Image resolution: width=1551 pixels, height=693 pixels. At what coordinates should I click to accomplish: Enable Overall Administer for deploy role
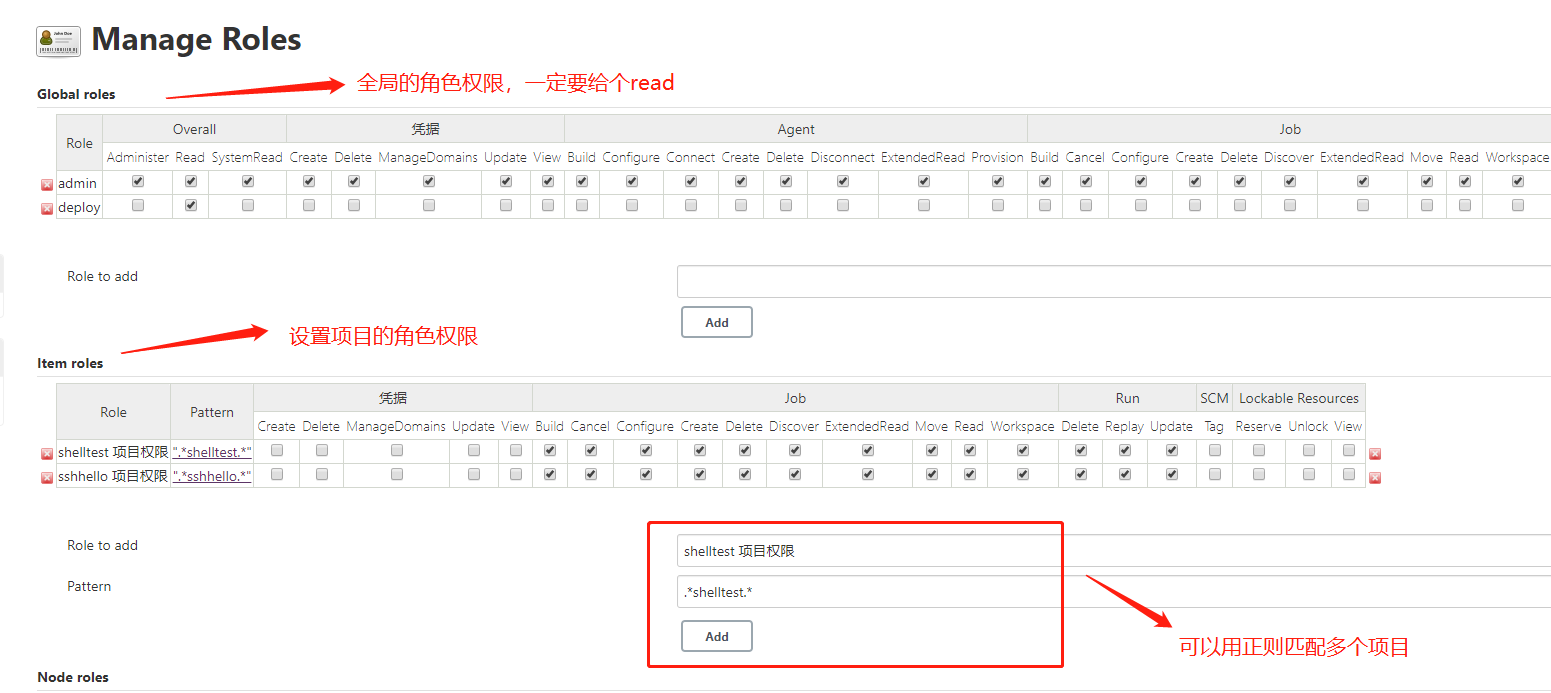[138, 205]
